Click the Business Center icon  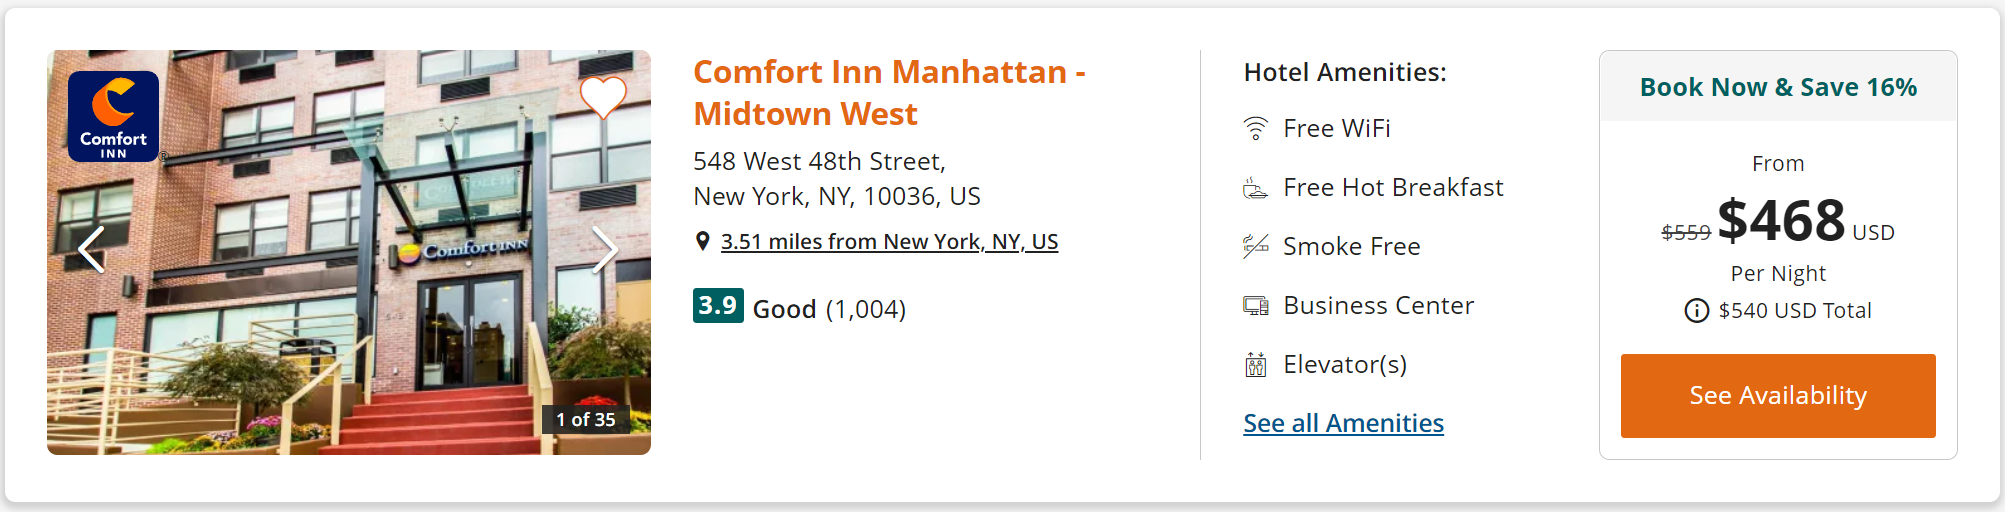pos(1255,306)
